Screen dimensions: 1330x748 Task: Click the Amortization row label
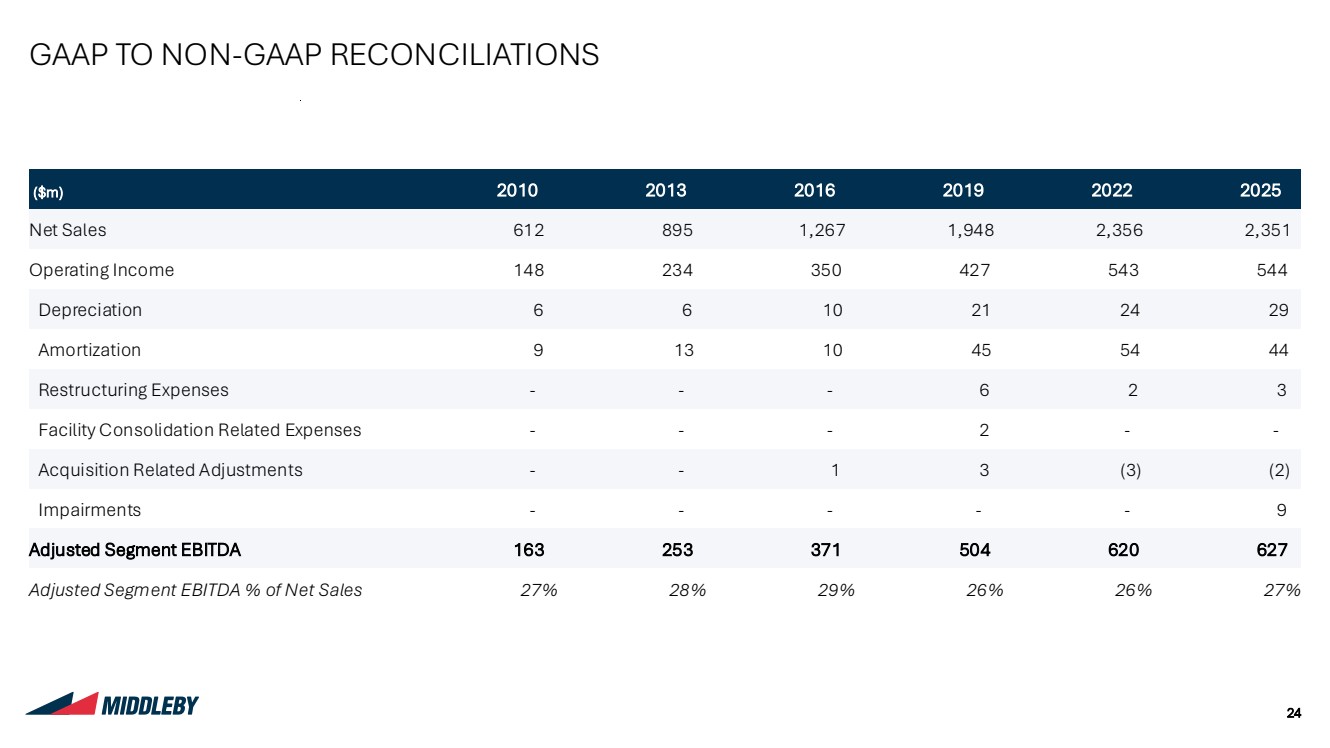[x=90, y=350]
